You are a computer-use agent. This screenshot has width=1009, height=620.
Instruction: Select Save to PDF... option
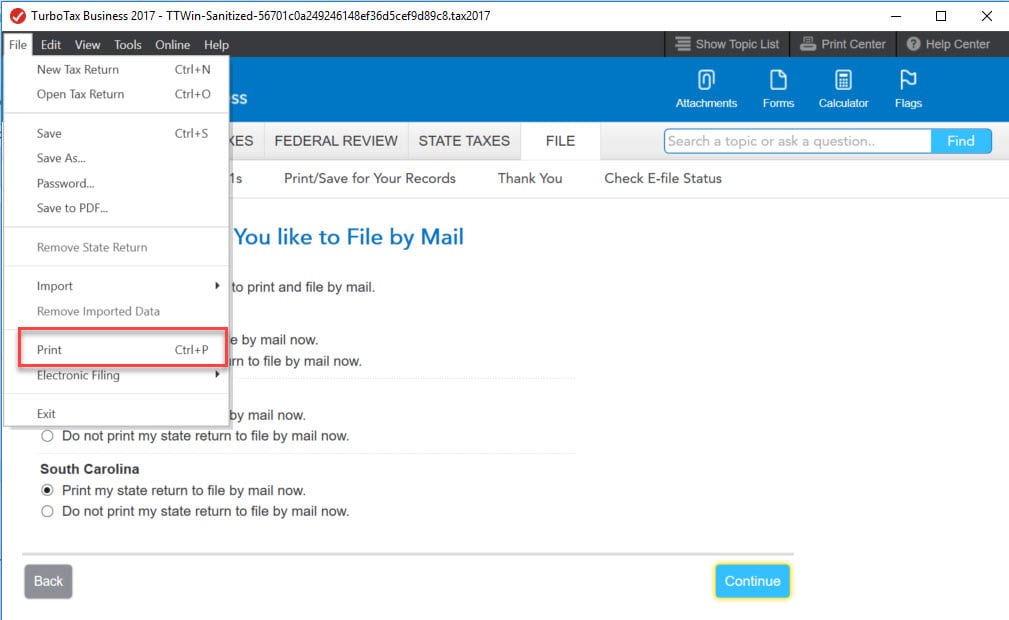click(116, 208)
